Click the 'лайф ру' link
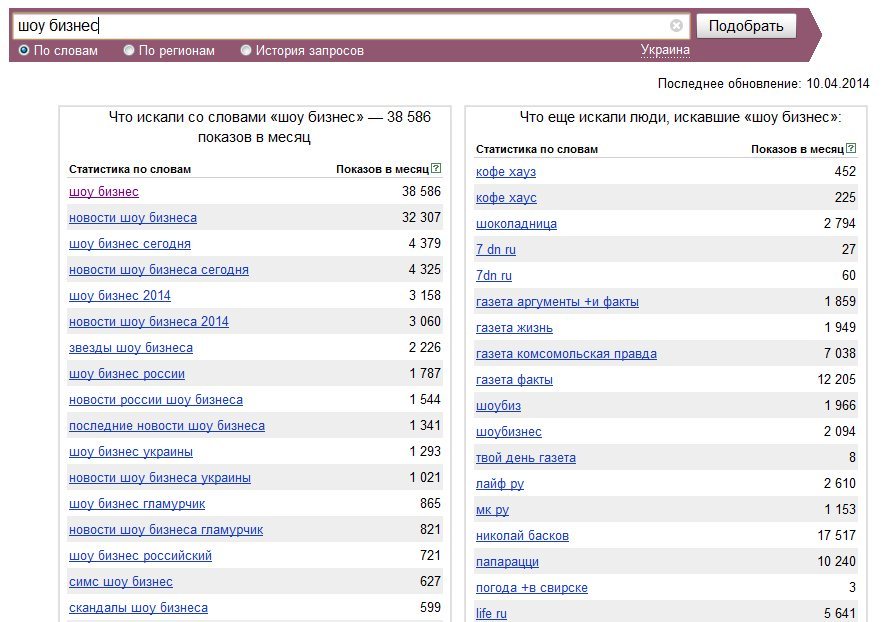 499,484
